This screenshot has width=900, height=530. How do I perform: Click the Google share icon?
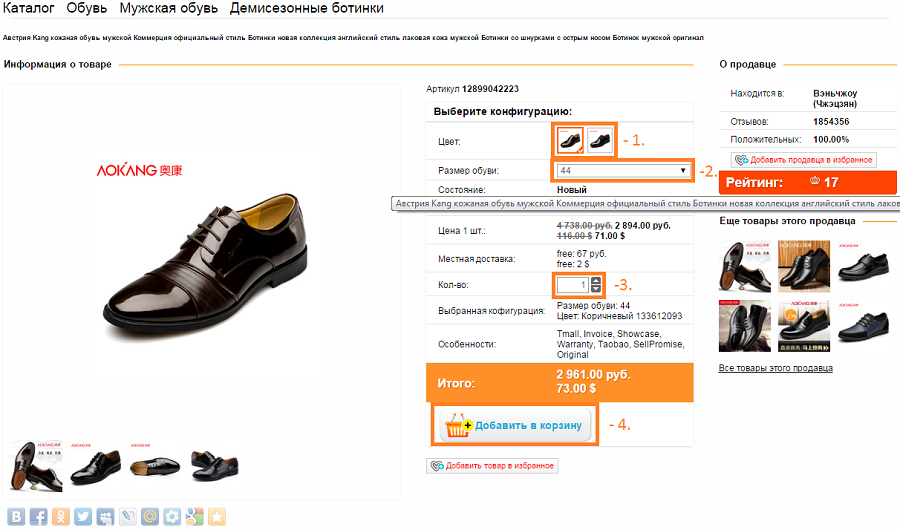(194, 517)
